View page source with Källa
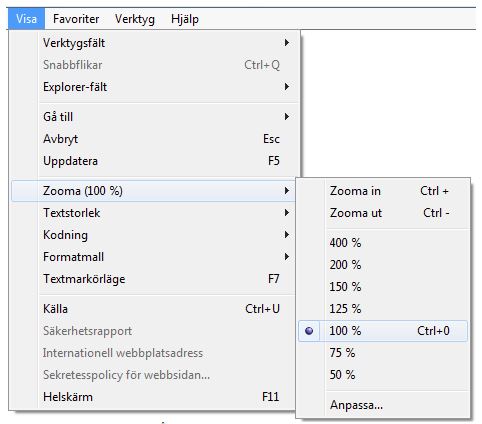 tap(153, 309)
